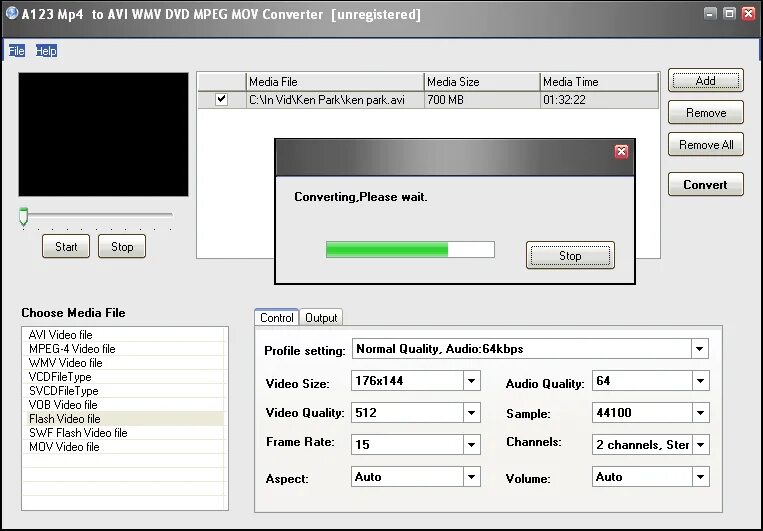Stop the preview playback
This screenshot has width=763, height=531.
pyautogui.click(x=122, y=246)
